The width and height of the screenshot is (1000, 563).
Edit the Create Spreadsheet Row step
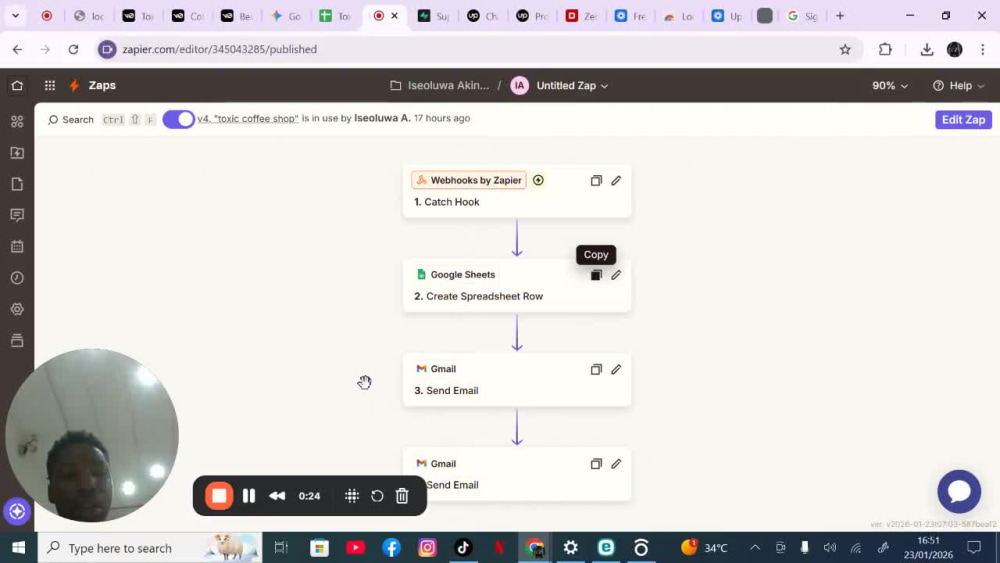(616, 275)
